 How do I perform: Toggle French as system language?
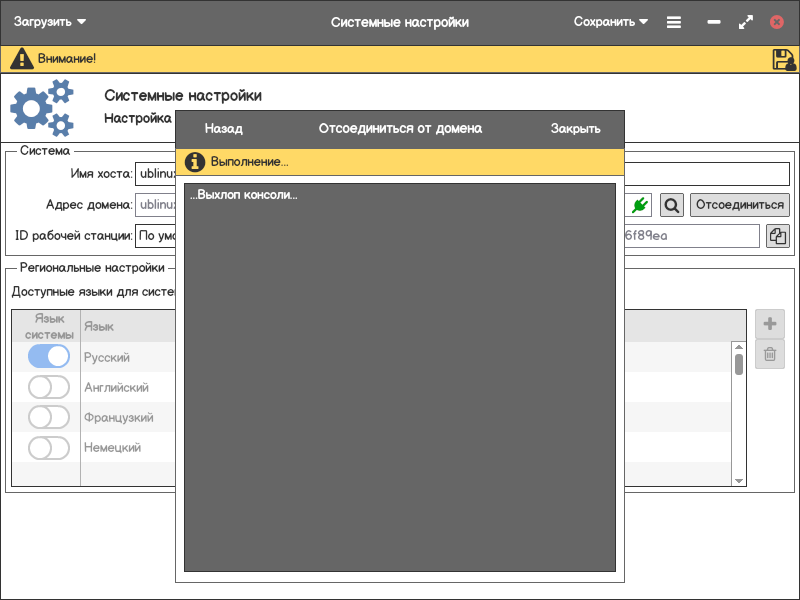49,417
